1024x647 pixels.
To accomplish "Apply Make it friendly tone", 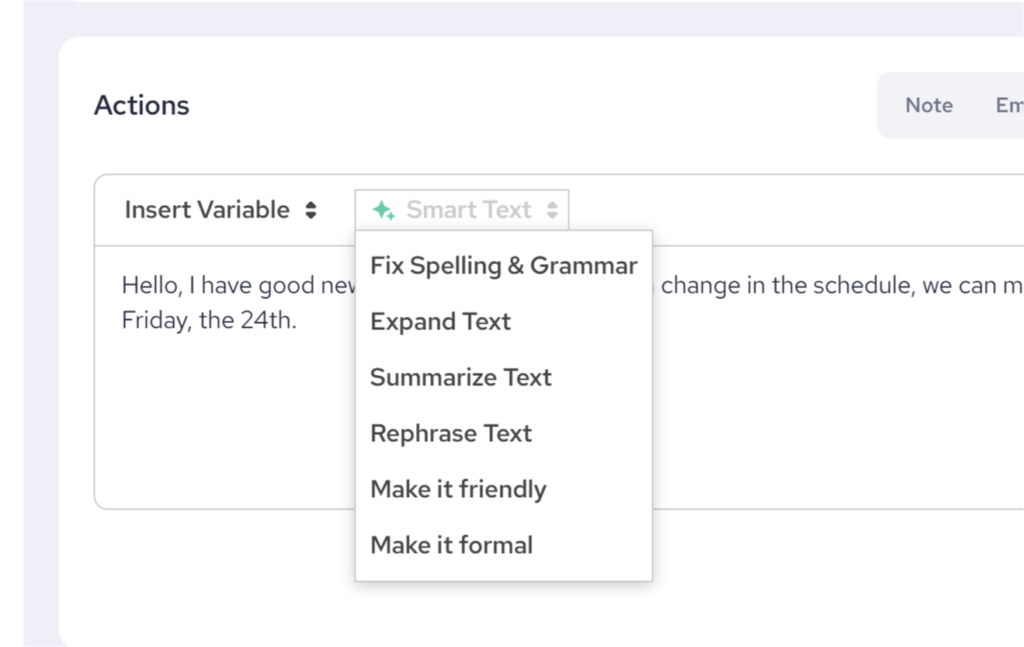I will click(458, 490).
